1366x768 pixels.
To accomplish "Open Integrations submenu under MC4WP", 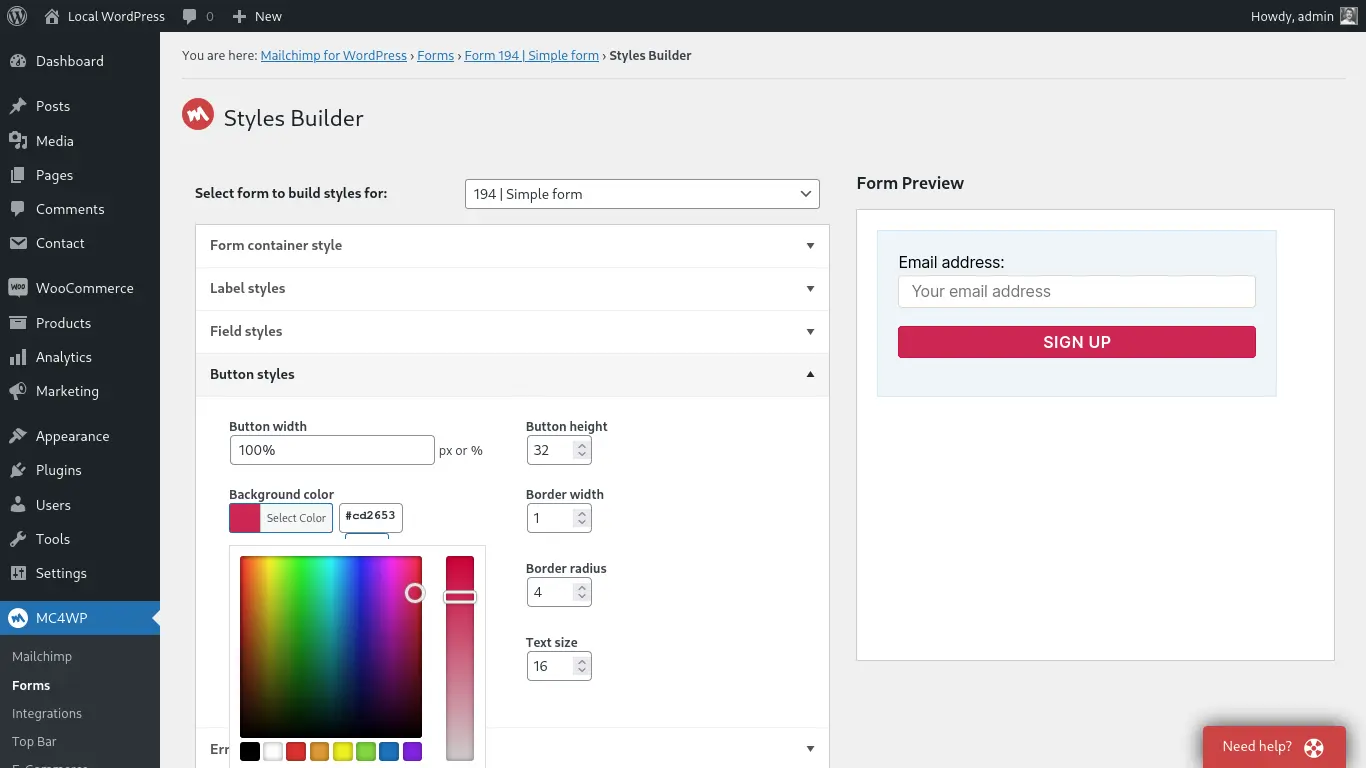I will [x=47, y=713].
